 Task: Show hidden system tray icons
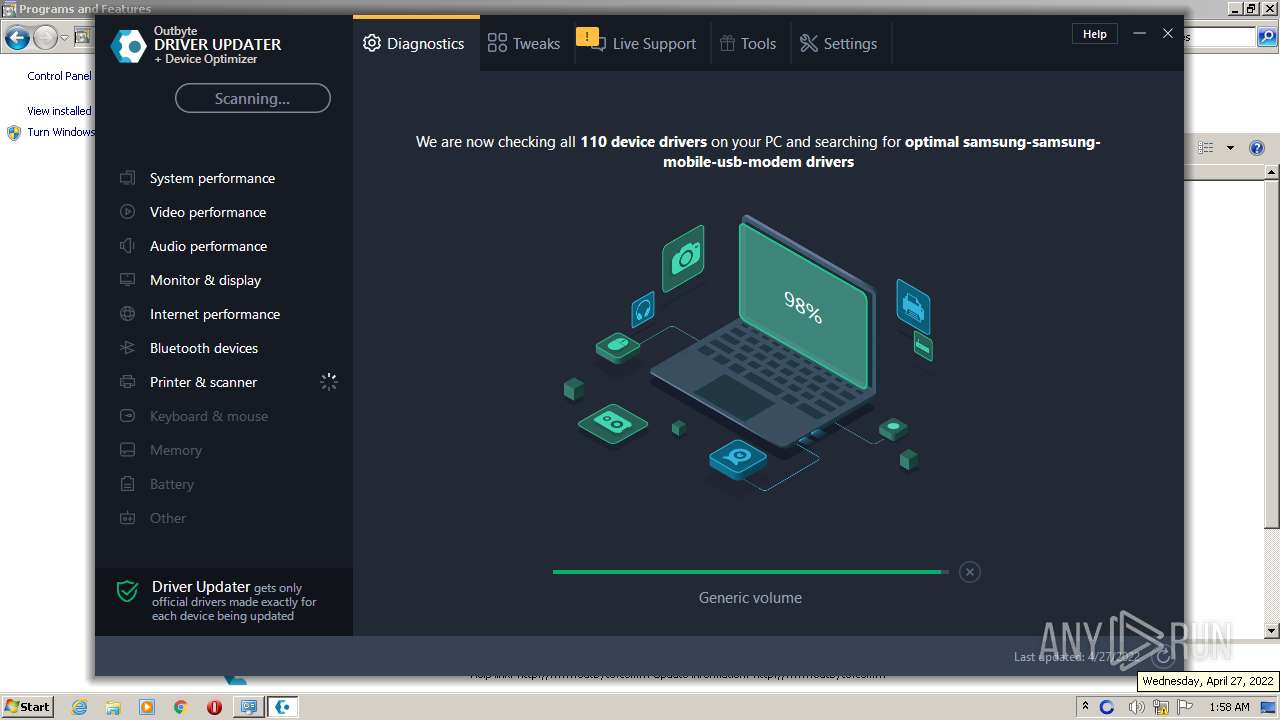[1085, 706]
